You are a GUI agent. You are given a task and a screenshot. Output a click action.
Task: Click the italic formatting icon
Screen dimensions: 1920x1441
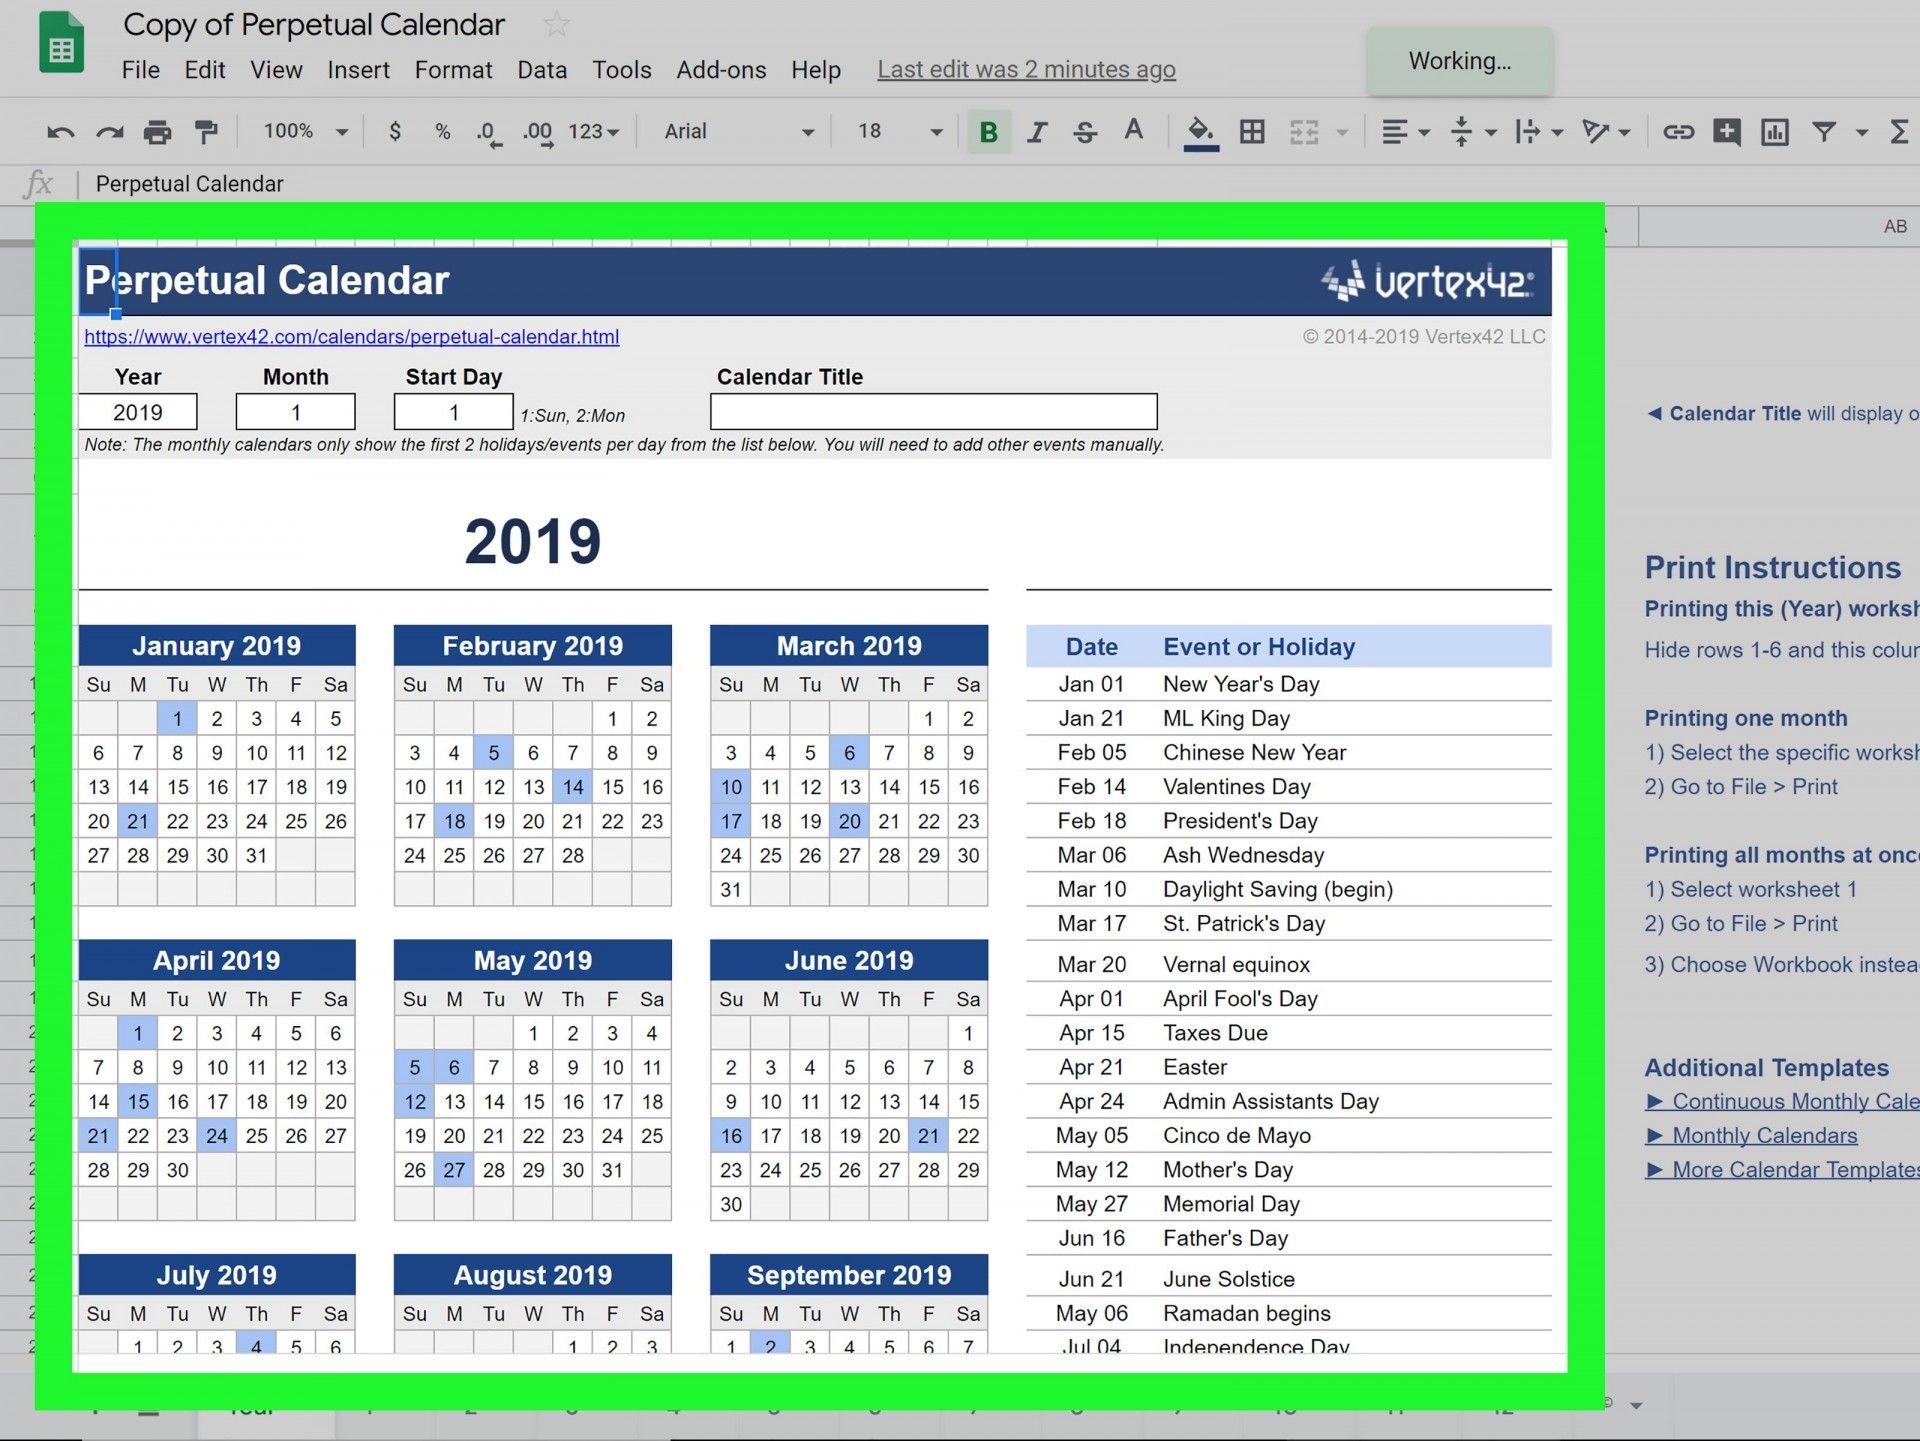[1035, 133]
